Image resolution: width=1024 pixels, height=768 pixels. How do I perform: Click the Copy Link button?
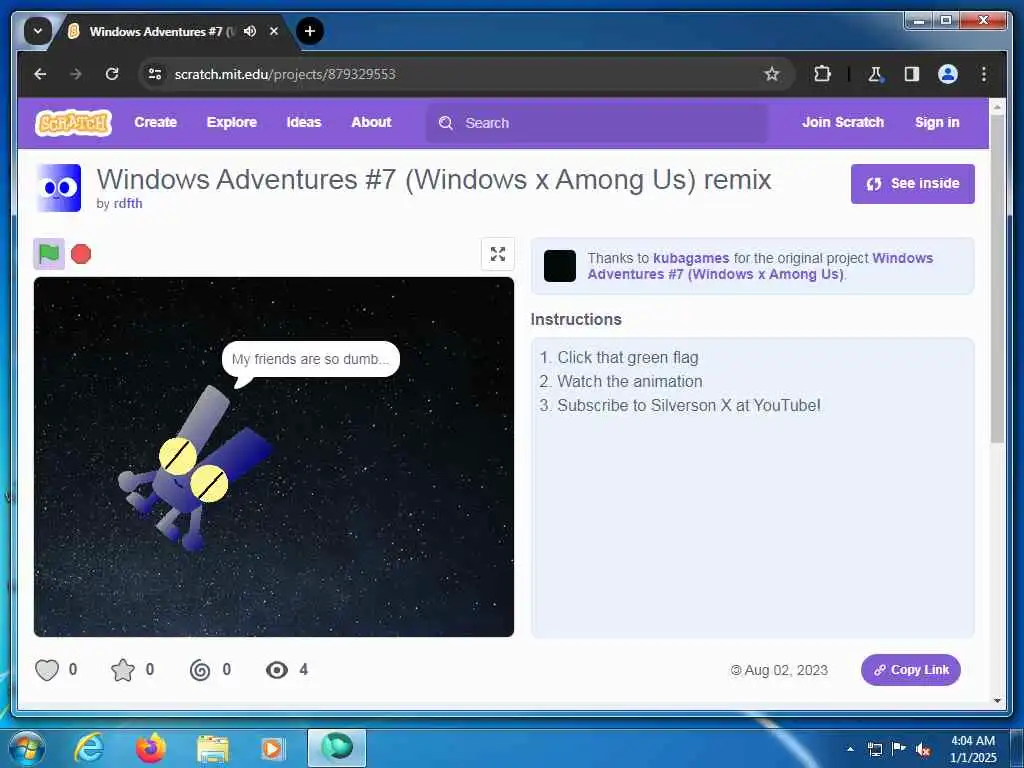coord(910,670)
